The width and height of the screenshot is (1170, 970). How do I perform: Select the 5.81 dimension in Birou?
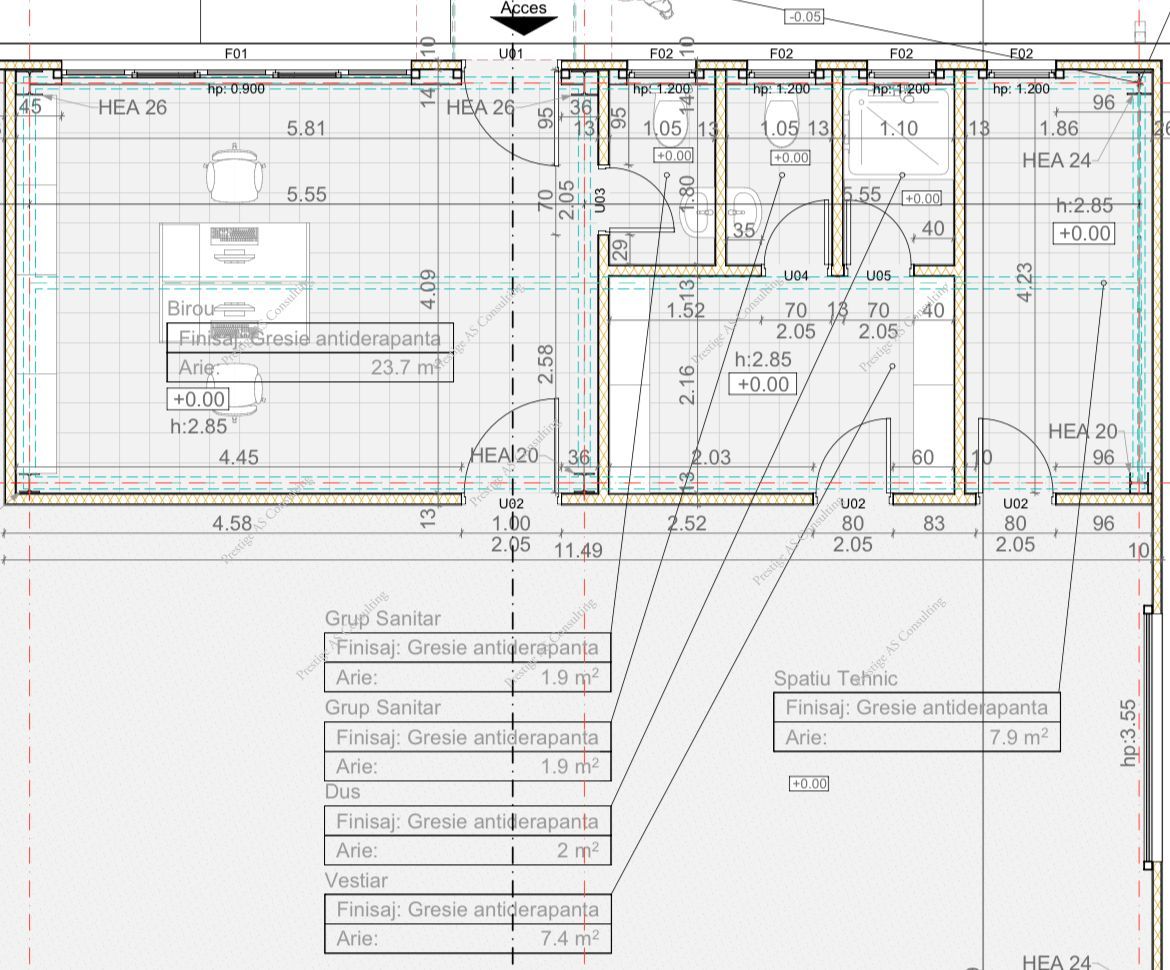pyautogui.click(x=306, y=128)
